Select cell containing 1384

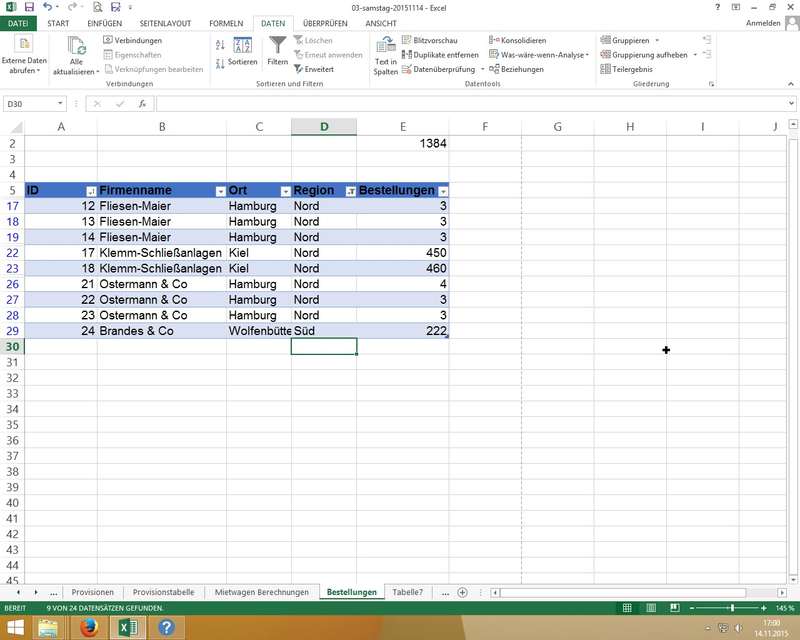[x=403, y=143]
